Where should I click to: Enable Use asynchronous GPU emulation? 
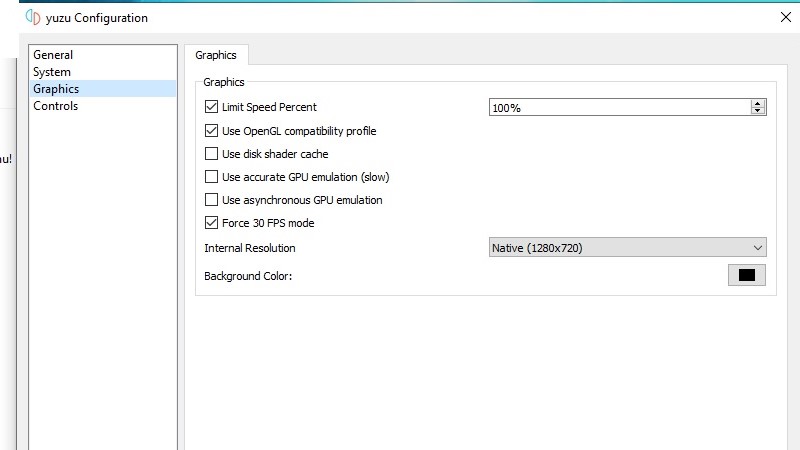(x=211, y=199)
